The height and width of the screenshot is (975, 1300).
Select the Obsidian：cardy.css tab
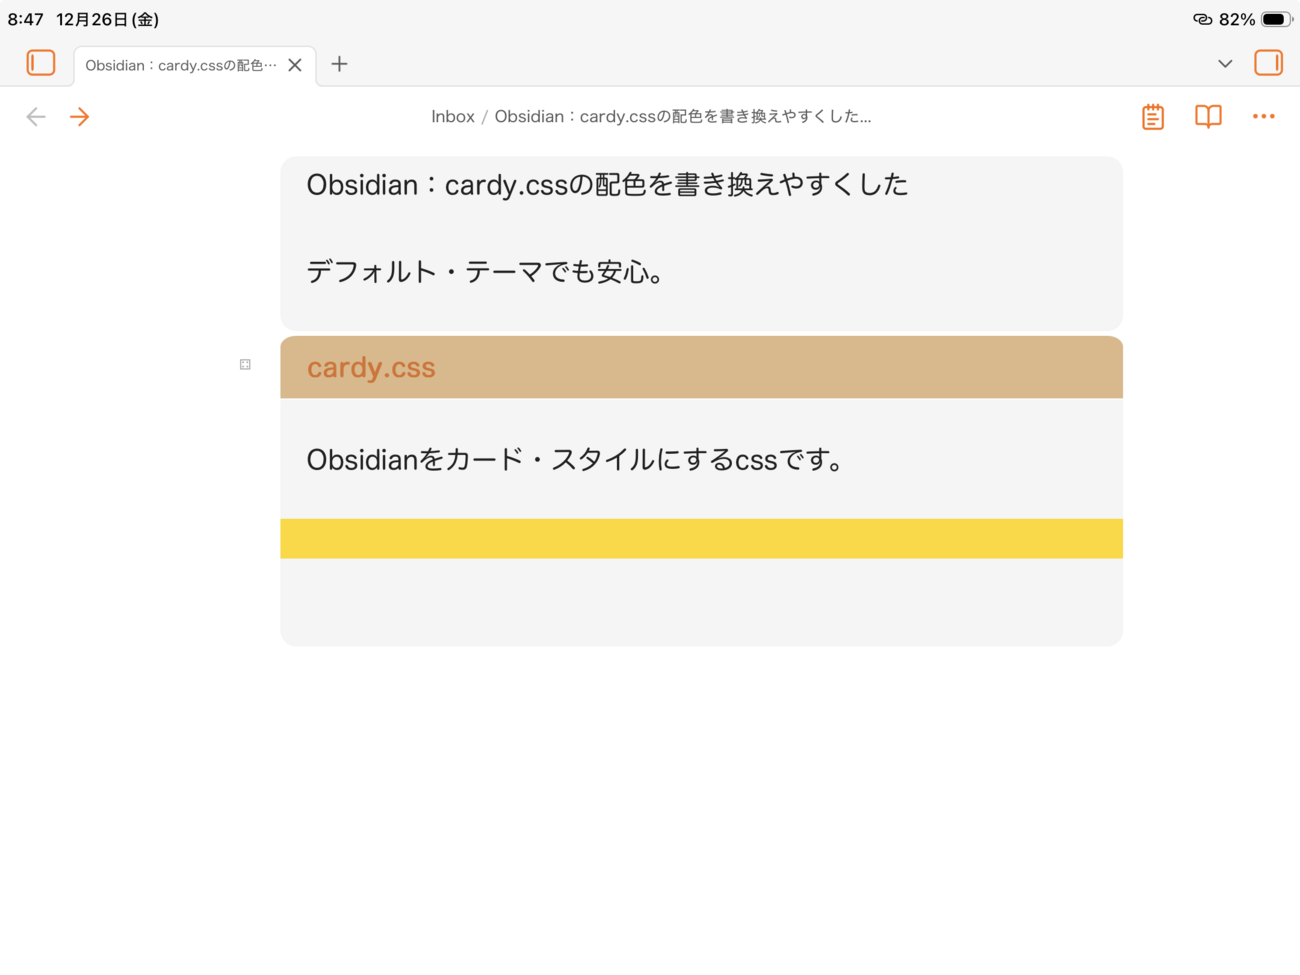(x=180, y=64)
